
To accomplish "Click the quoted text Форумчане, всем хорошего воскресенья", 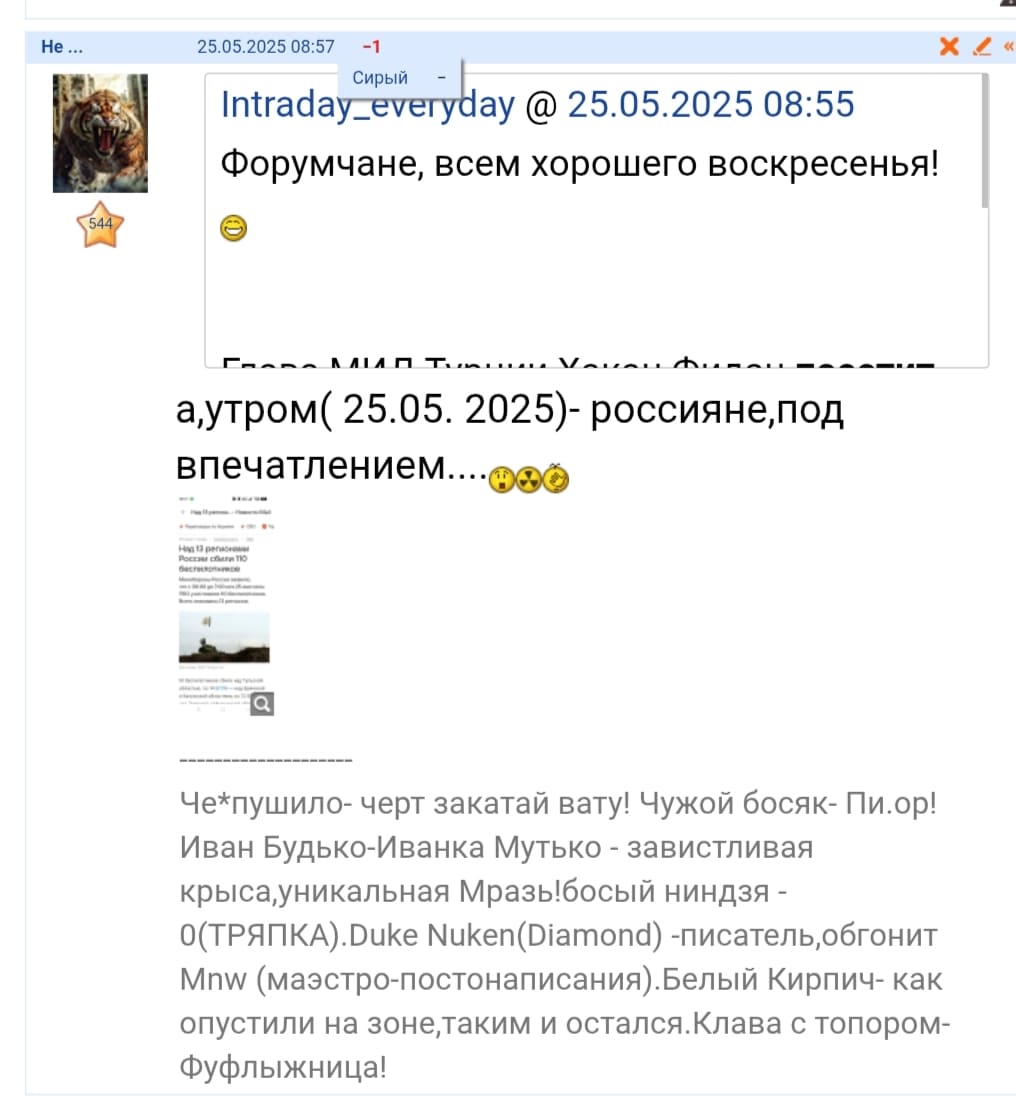I will pos(579,165).
